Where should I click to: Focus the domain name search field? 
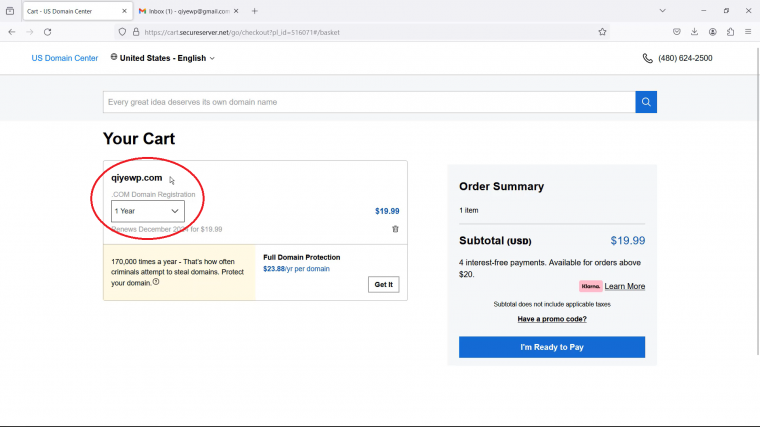coord(369,102)
